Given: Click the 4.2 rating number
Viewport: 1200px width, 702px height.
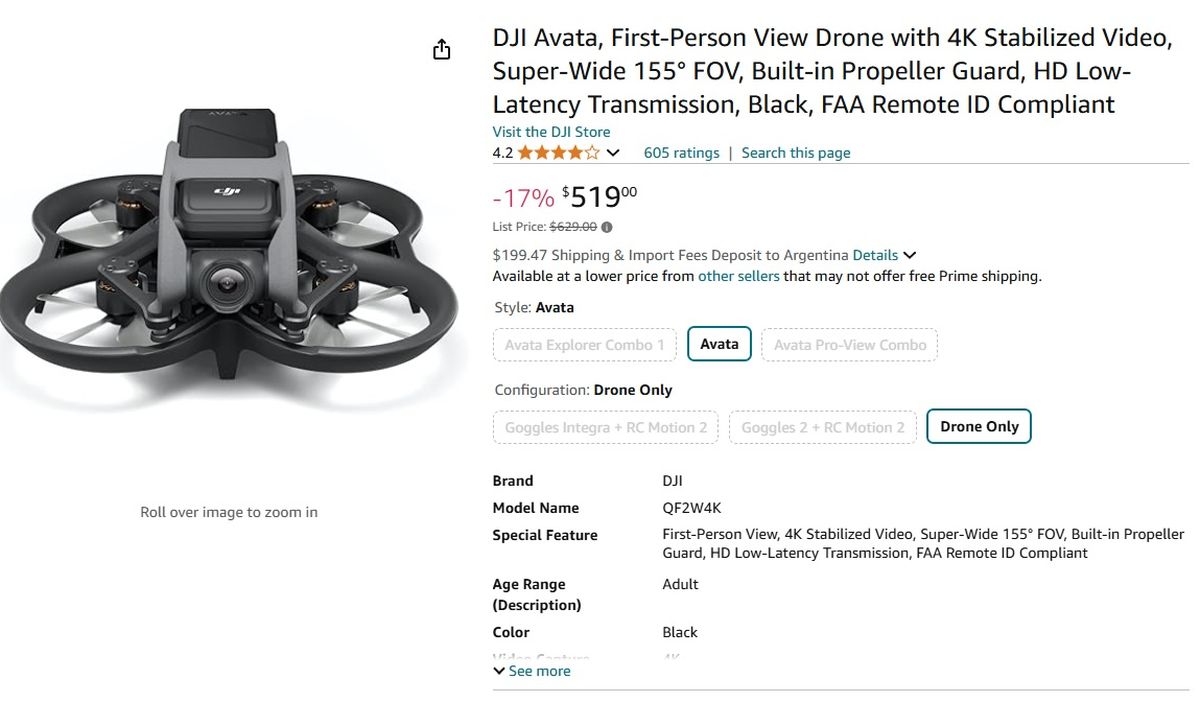Looking at the screenshot, I should click(502, 153).
